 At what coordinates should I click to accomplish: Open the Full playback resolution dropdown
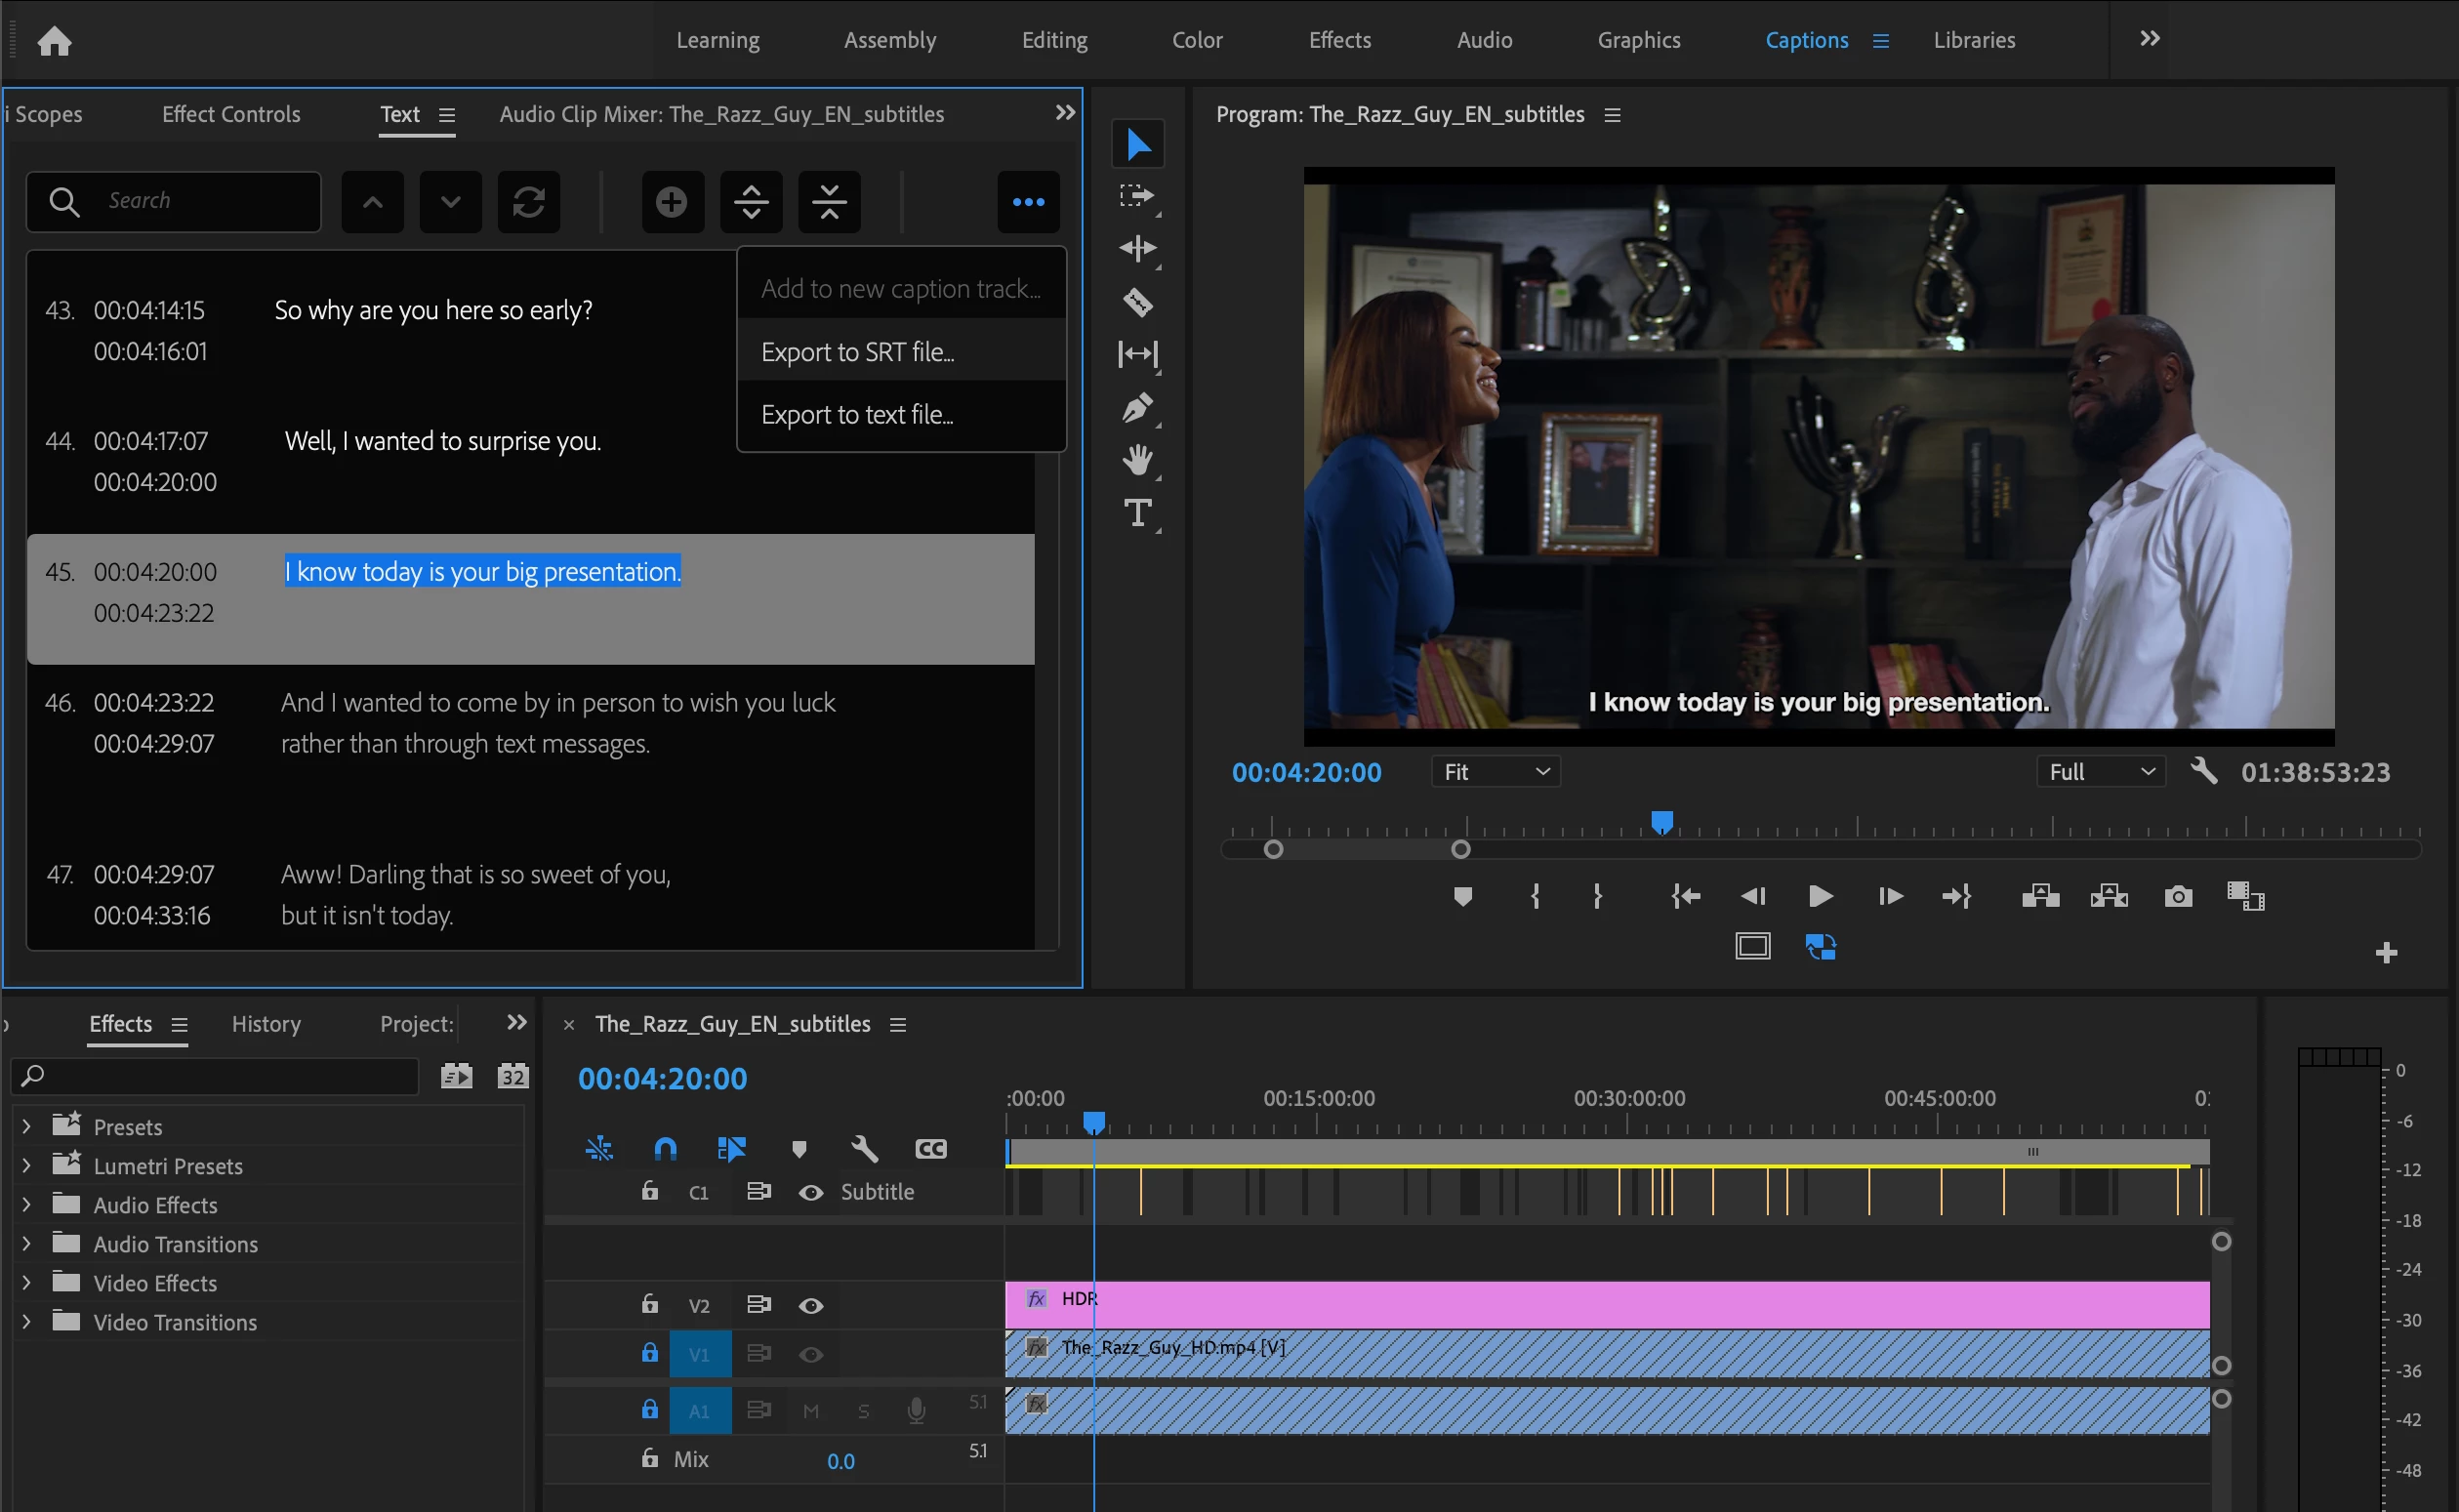click(x=2100, y=772)
